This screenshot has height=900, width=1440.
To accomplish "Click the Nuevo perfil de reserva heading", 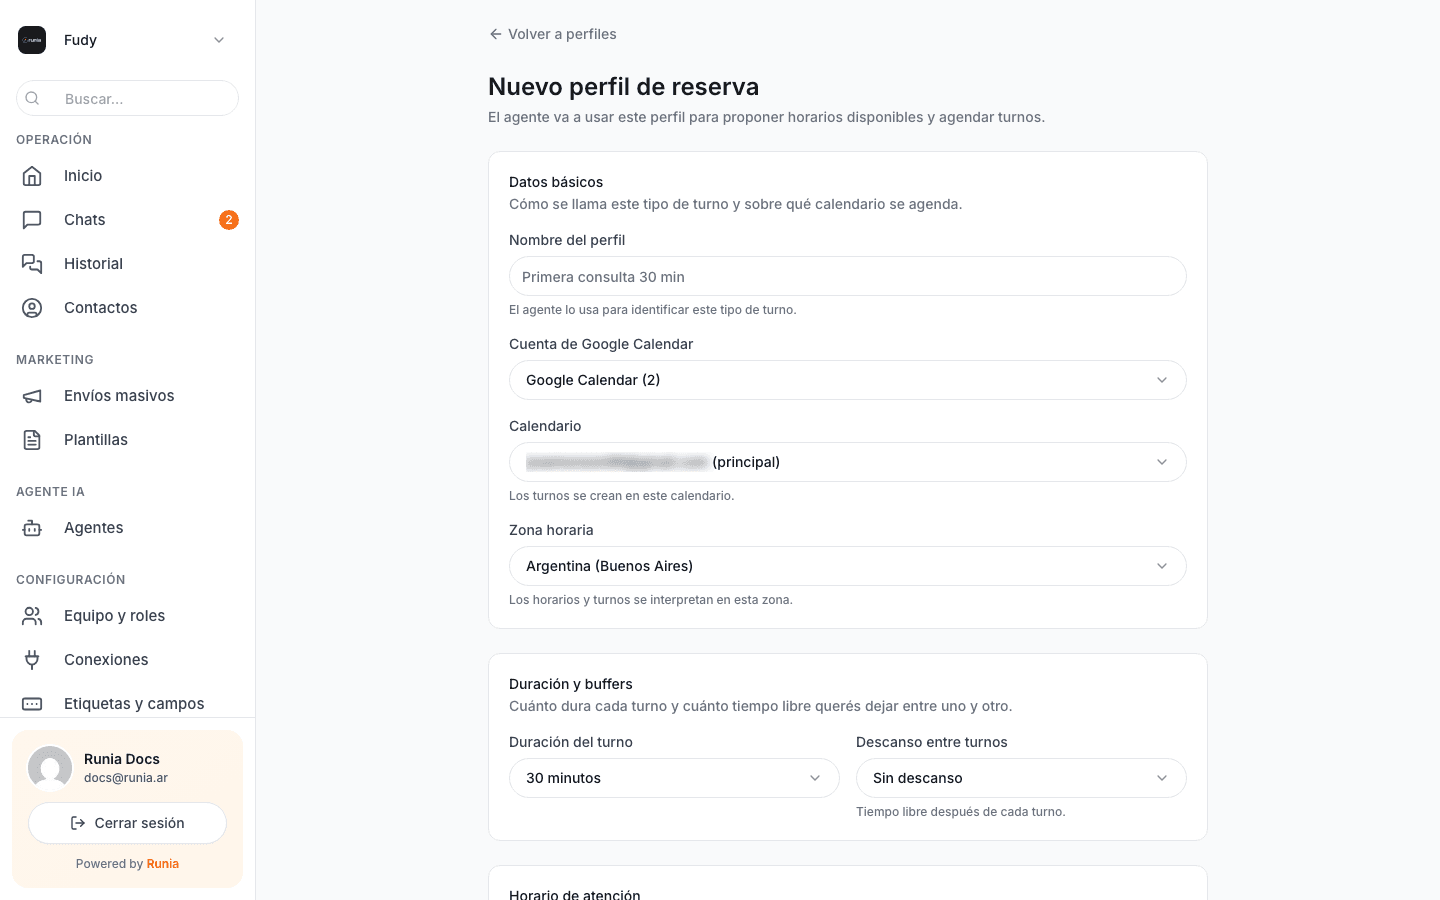I will (623, 87).
